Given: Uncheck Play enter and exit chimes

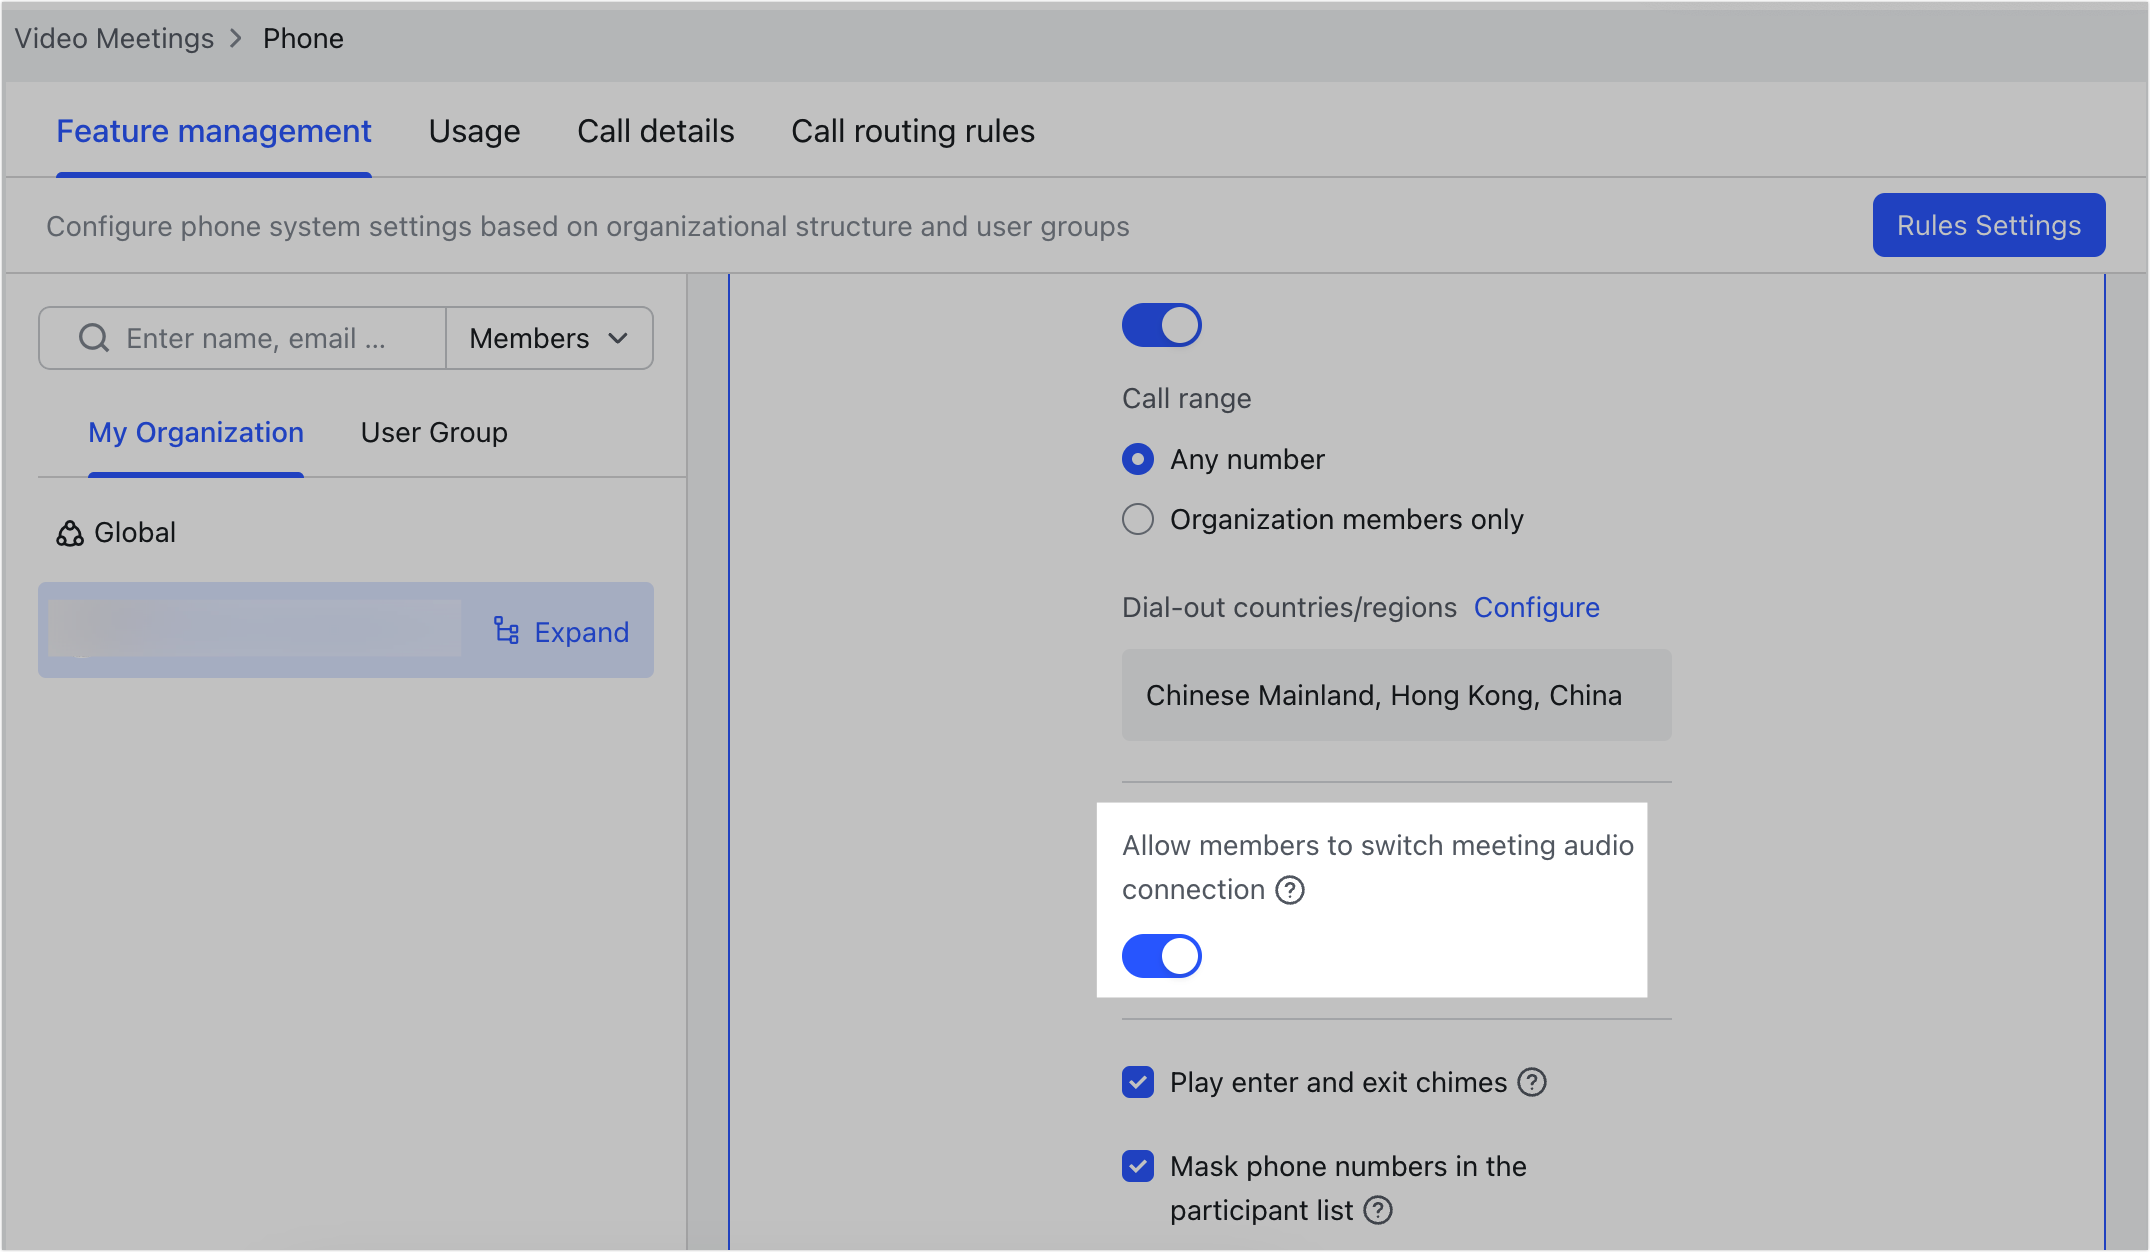Looking at the screenshot, I should point(1137,1082).
